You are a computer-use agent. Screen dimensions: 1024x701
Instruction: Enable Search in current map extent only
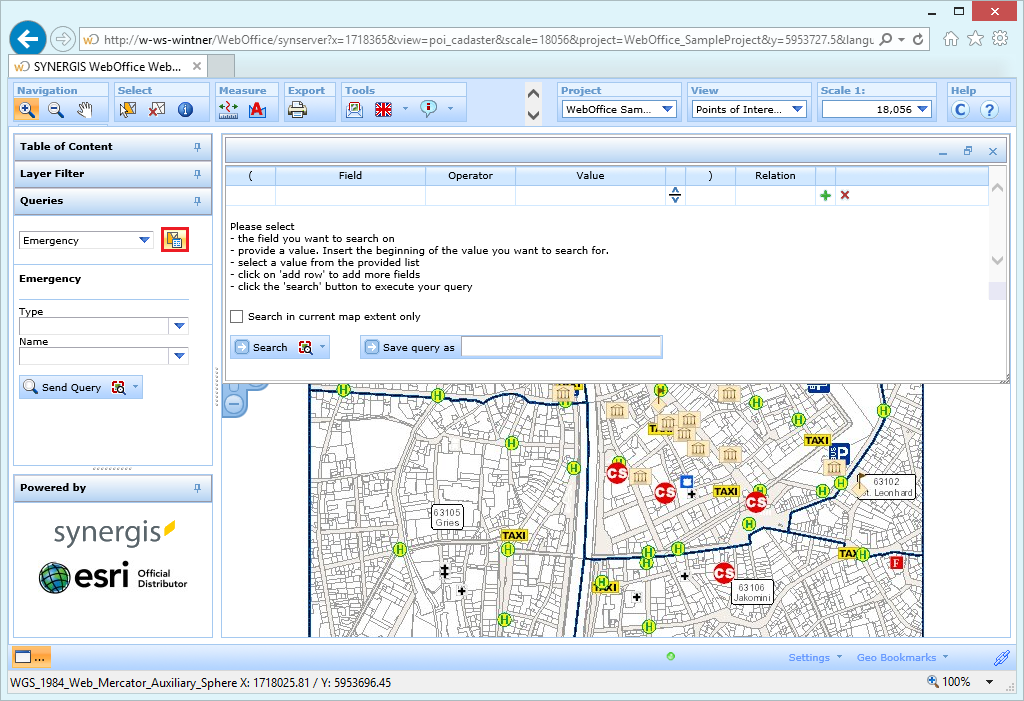(x=237, y=317)
